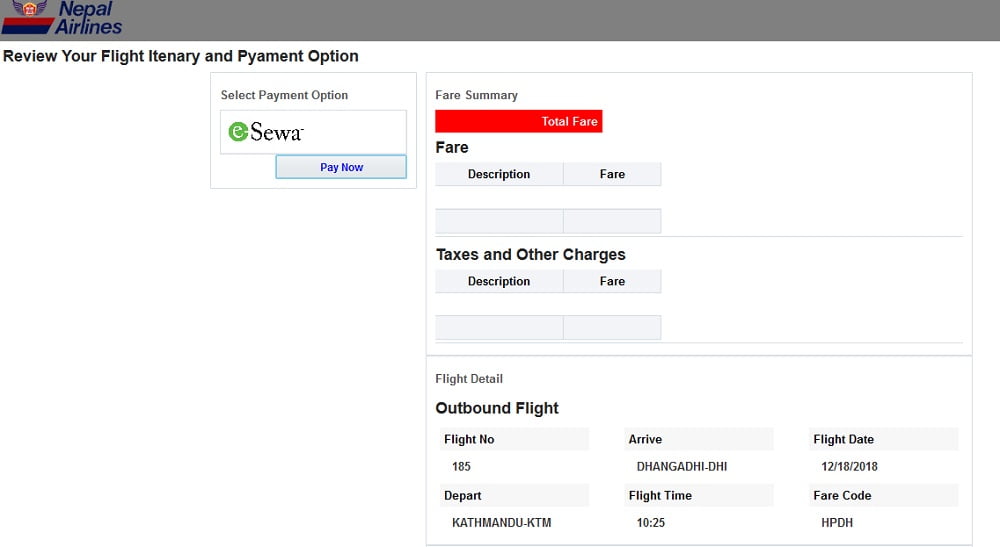Click the Fare section Description header

(499, 174)
